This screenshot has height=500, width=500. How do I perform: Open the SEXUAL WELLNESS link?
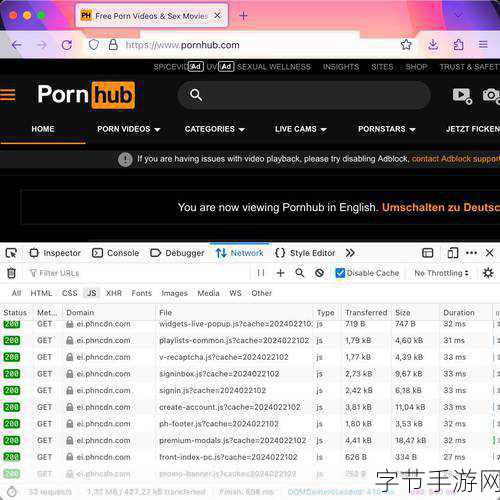pyautogui.click(x=274, y=67)
